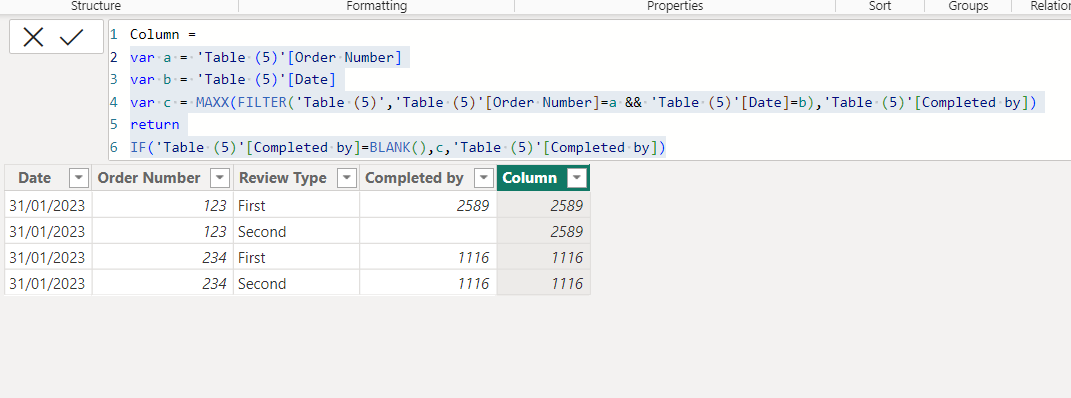The width and height of the screenshot is (1071, 398).
Task: Select the empty Completed by cell for order 123
Action: point(428,231)
